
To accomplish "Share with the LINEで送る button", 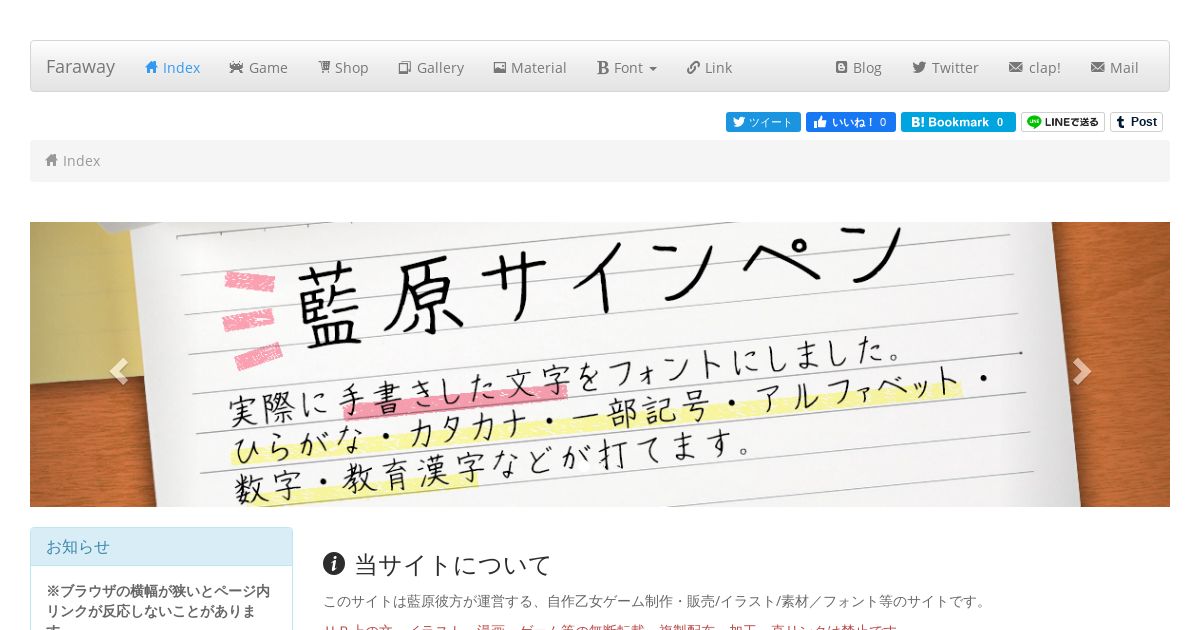I will coord(1063,122).
